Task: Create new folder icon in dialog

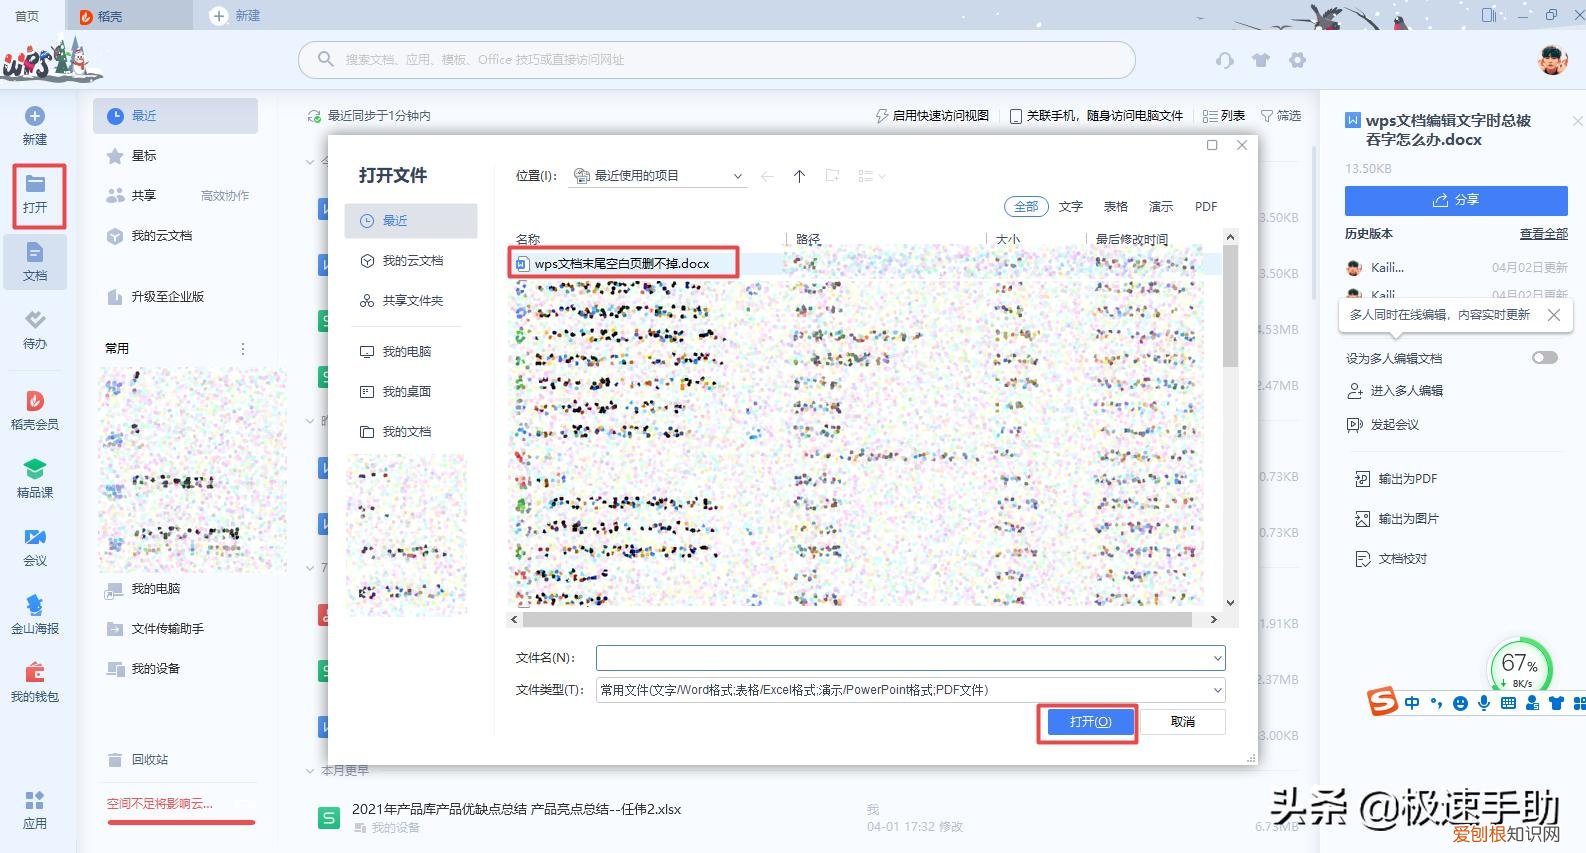Action: coord(832,176)
